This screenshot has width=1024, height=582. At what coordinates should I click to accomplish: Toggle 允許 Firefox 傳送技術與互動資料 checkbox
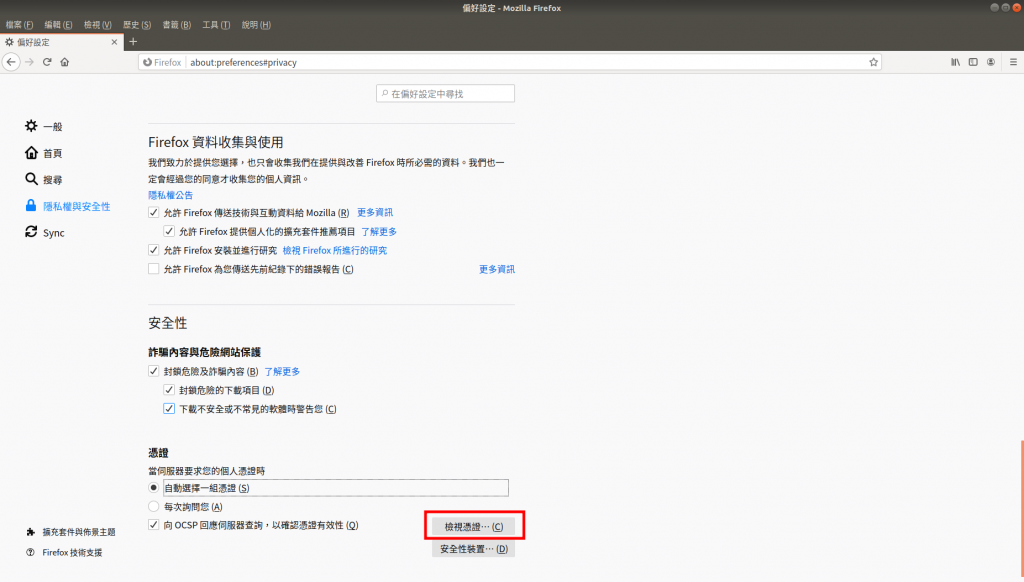point(153,212)
